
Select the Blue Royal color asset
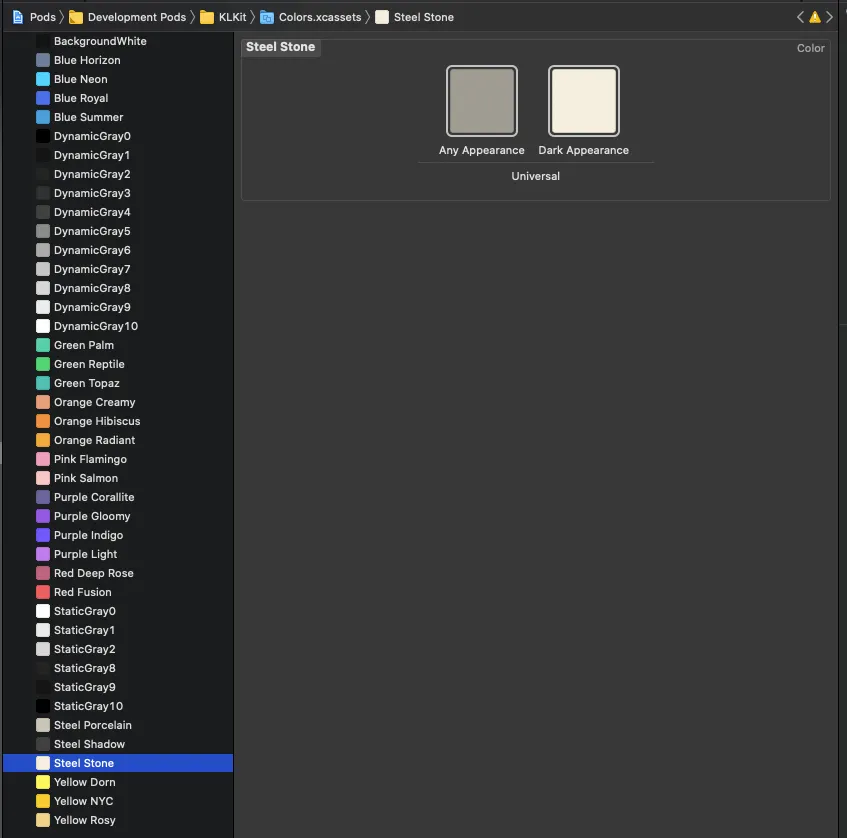point(118,98)
